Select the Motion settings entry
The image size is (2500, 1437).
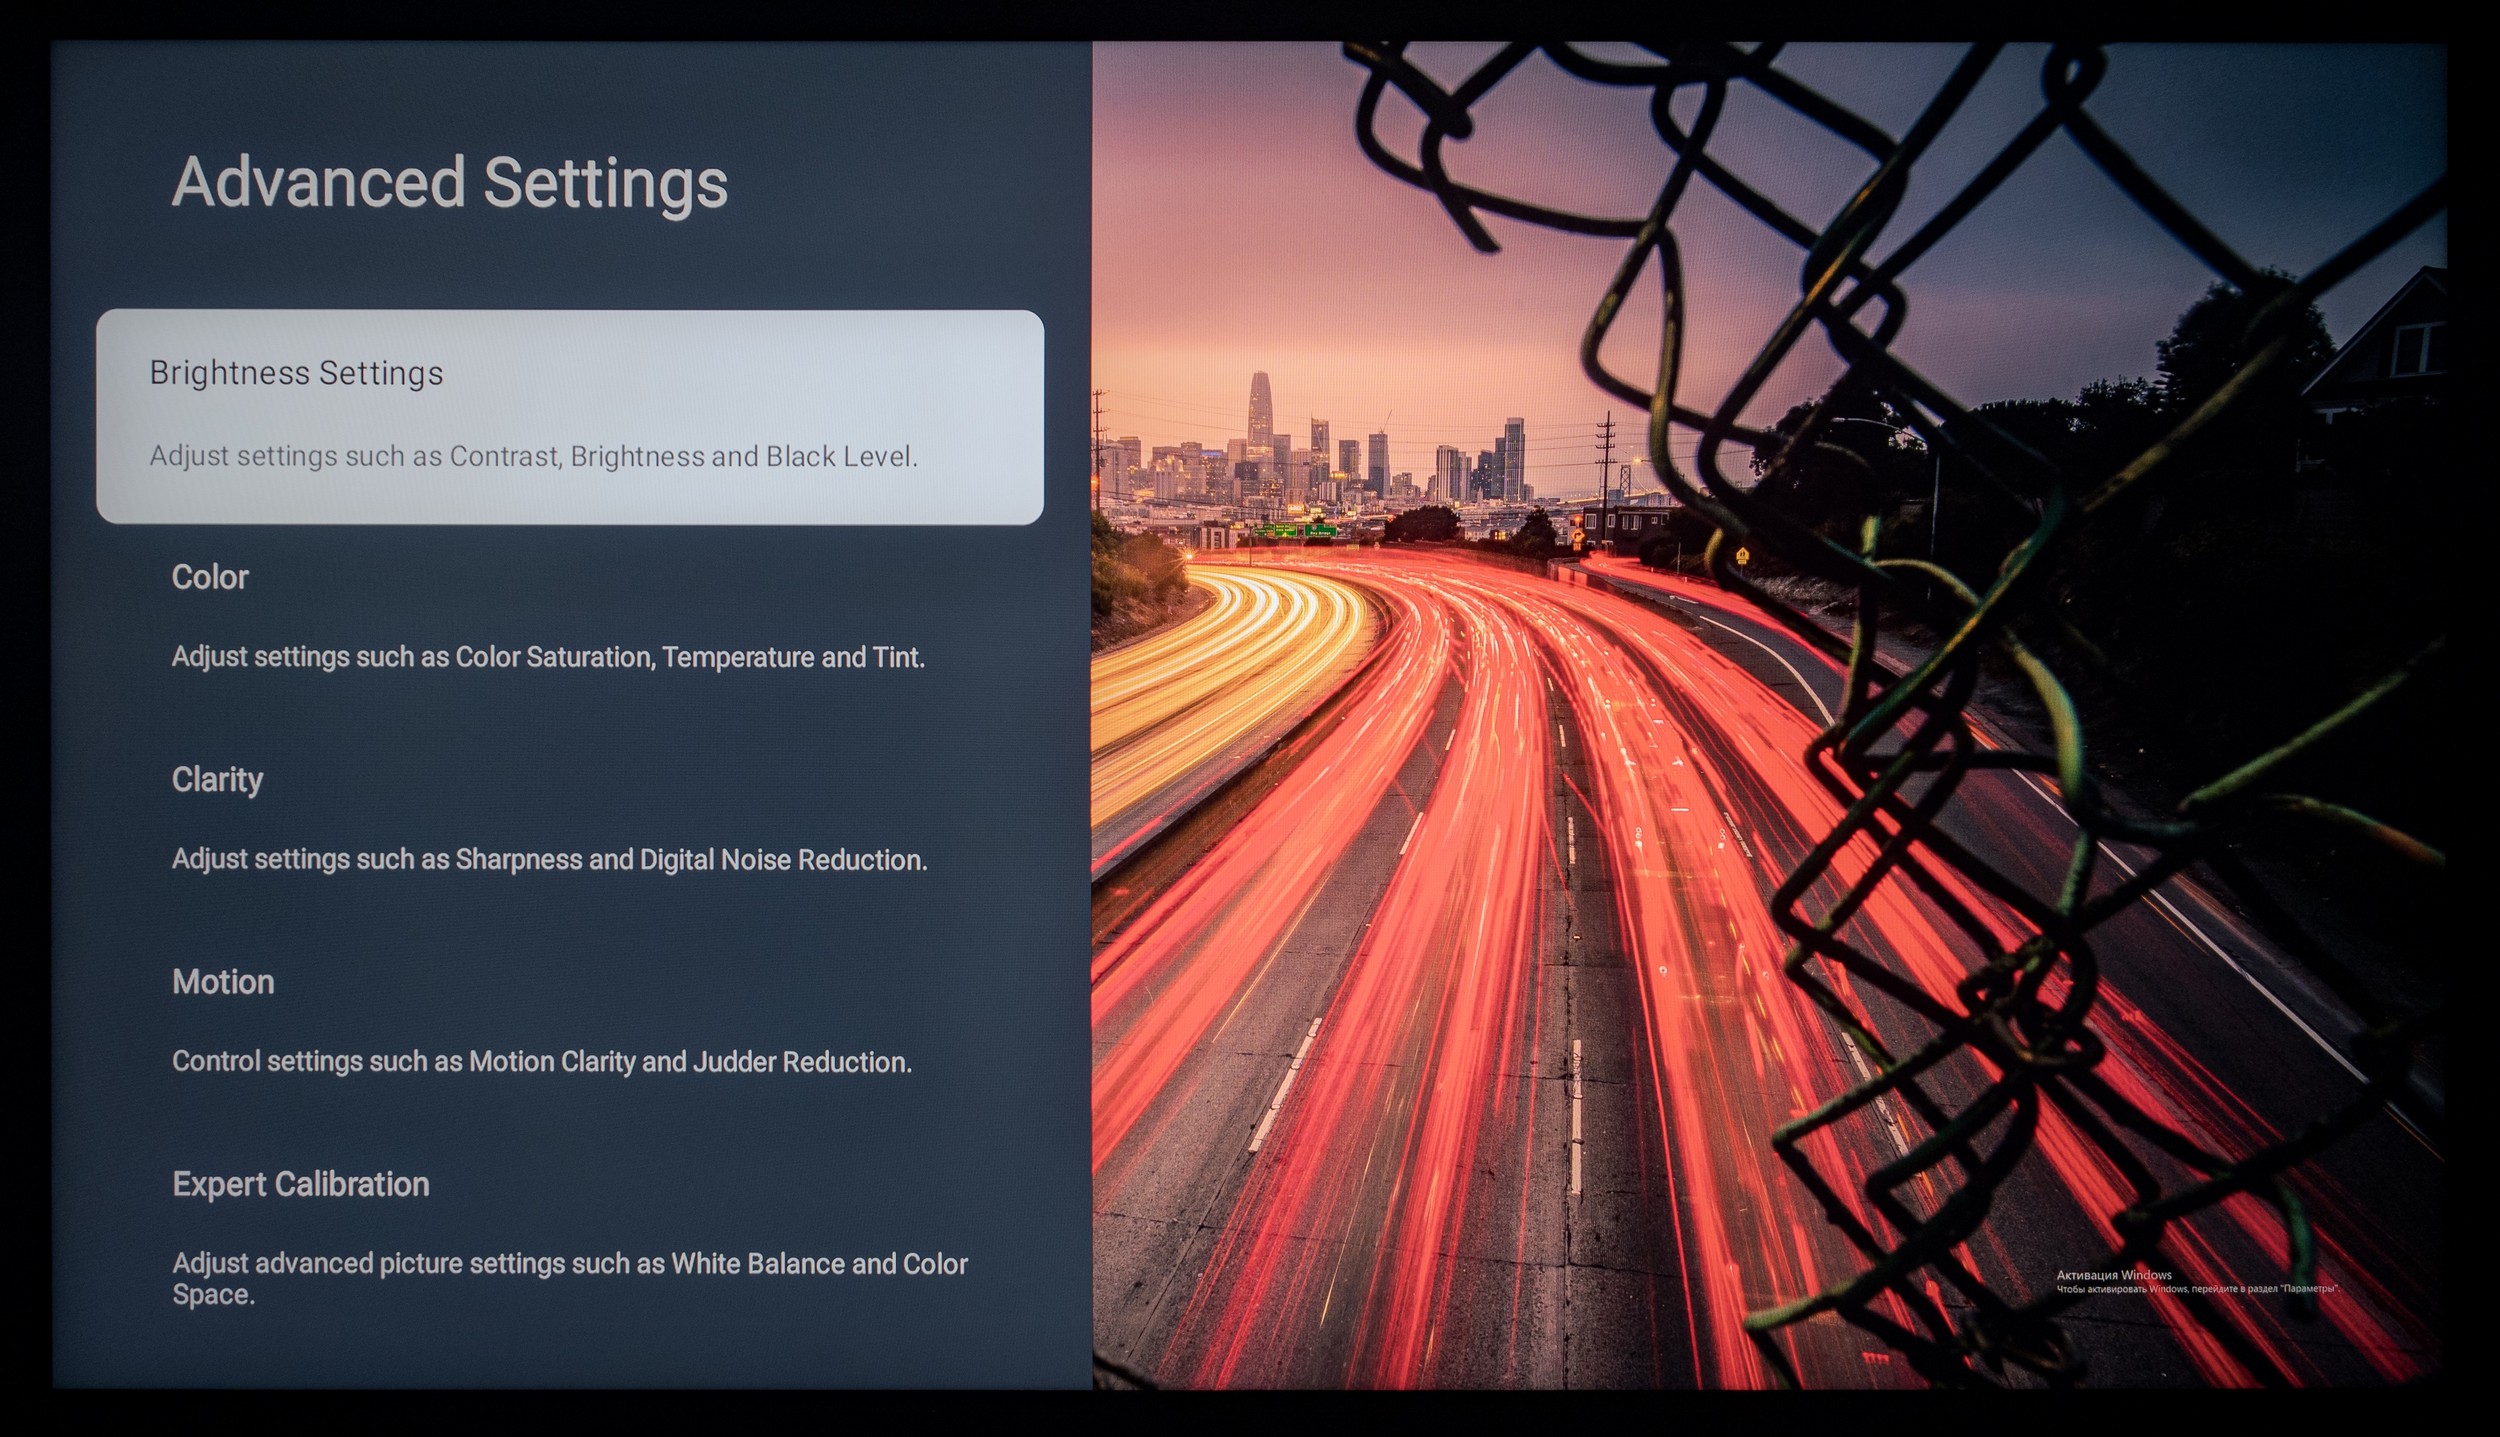coord(223,981)
